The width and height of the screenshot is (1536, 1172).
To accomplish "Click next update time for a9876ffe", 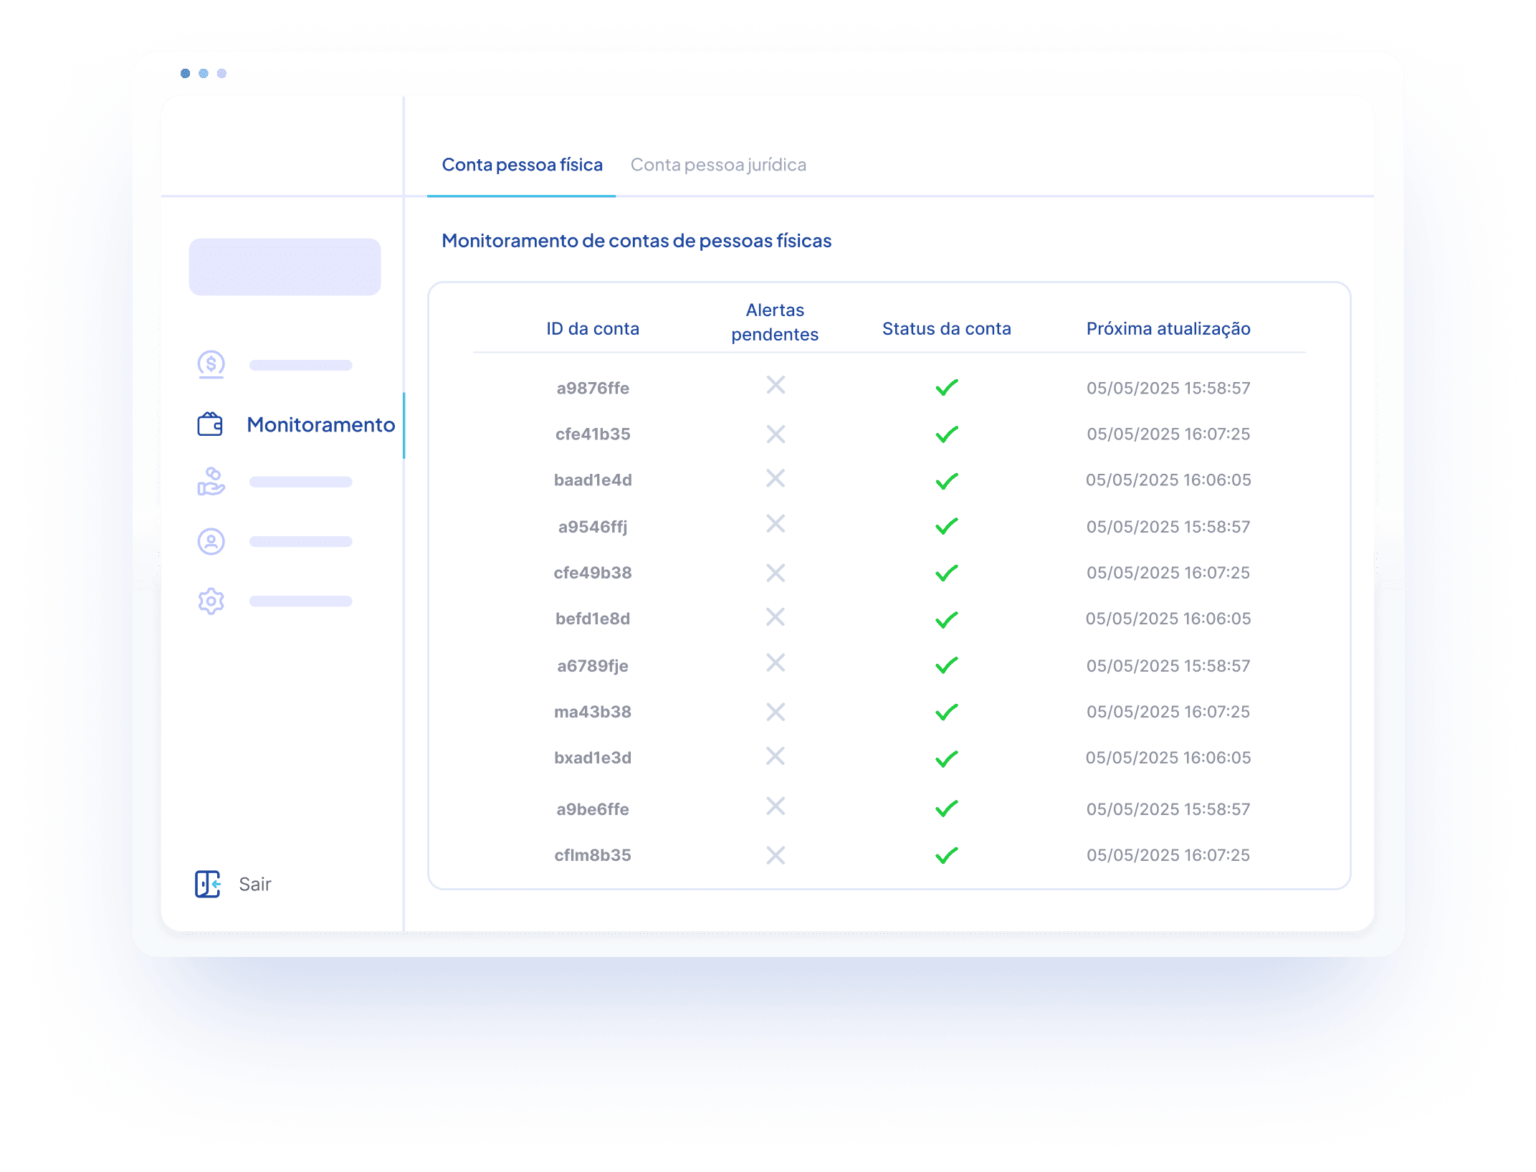I will click(1168, 388).
